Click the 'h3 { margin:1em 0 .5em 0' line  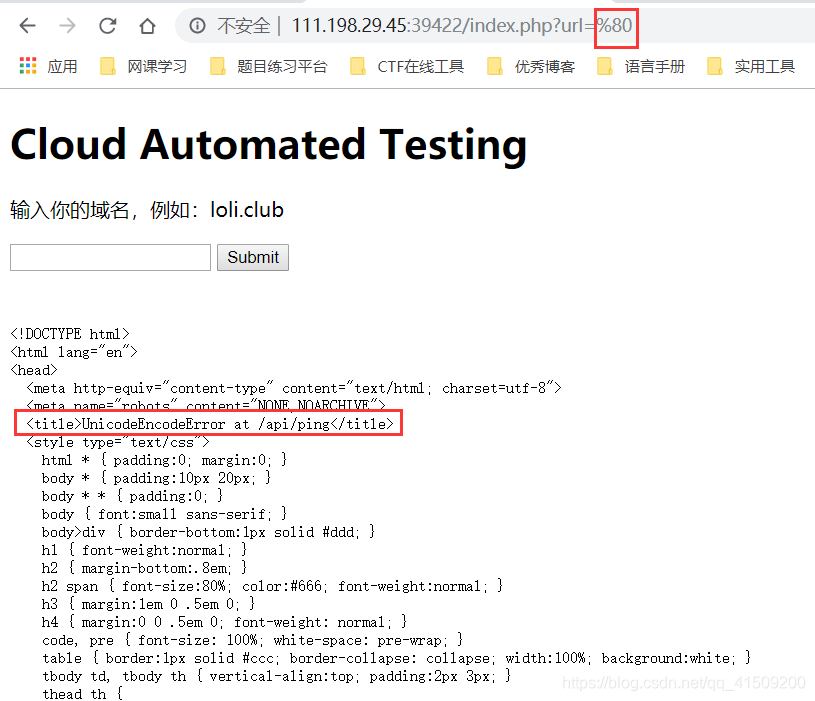coord(148,604)
